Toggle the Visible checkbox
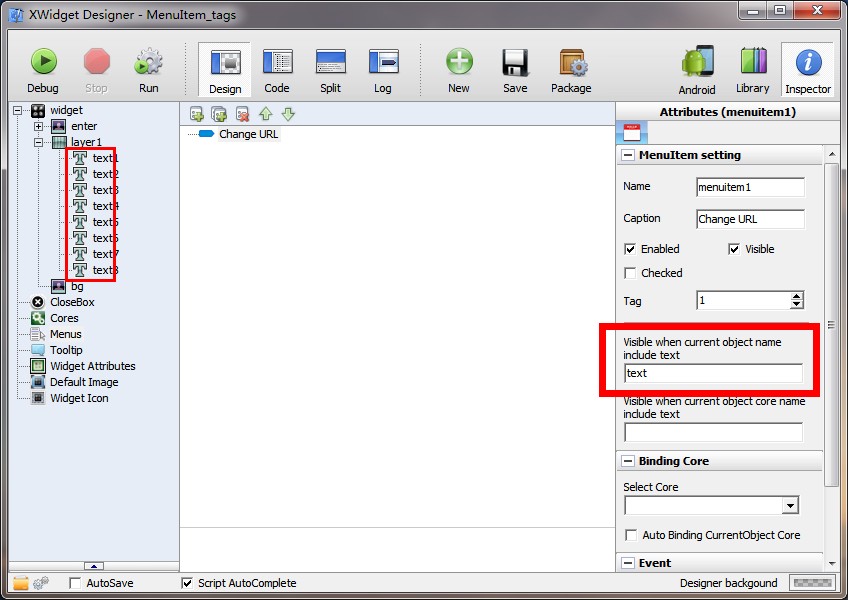 click(x=734, y=249)
